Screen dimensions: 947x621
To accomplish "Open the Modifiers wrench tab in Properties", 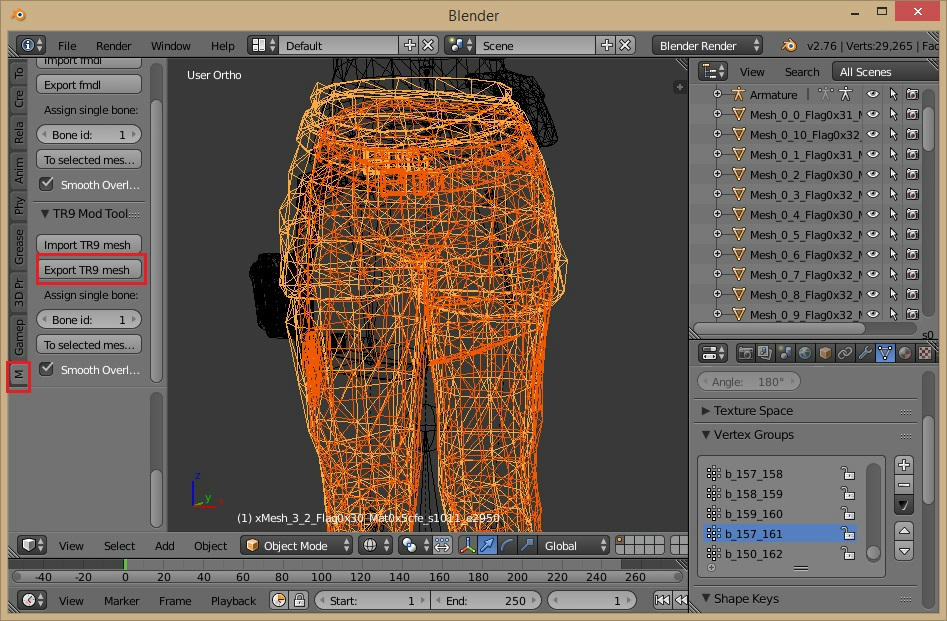I will [x=865, y=353].
